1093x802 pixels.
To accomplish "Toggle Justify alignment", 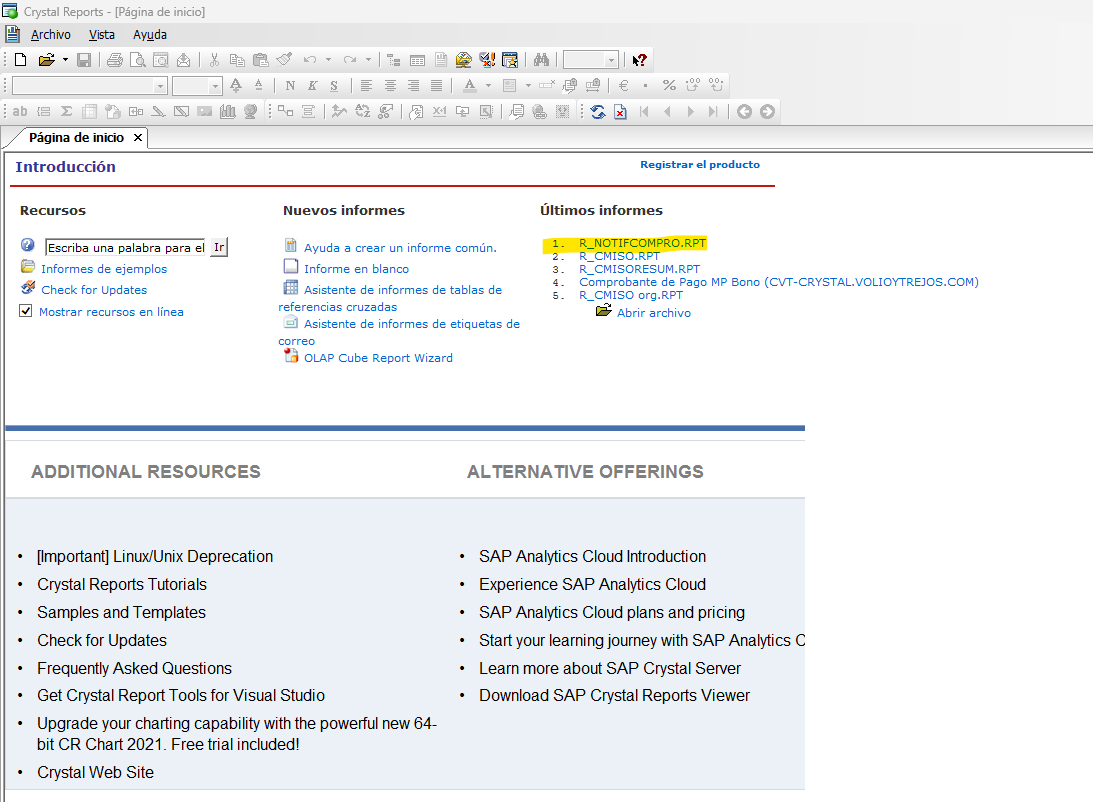I will tap(436, 85).
